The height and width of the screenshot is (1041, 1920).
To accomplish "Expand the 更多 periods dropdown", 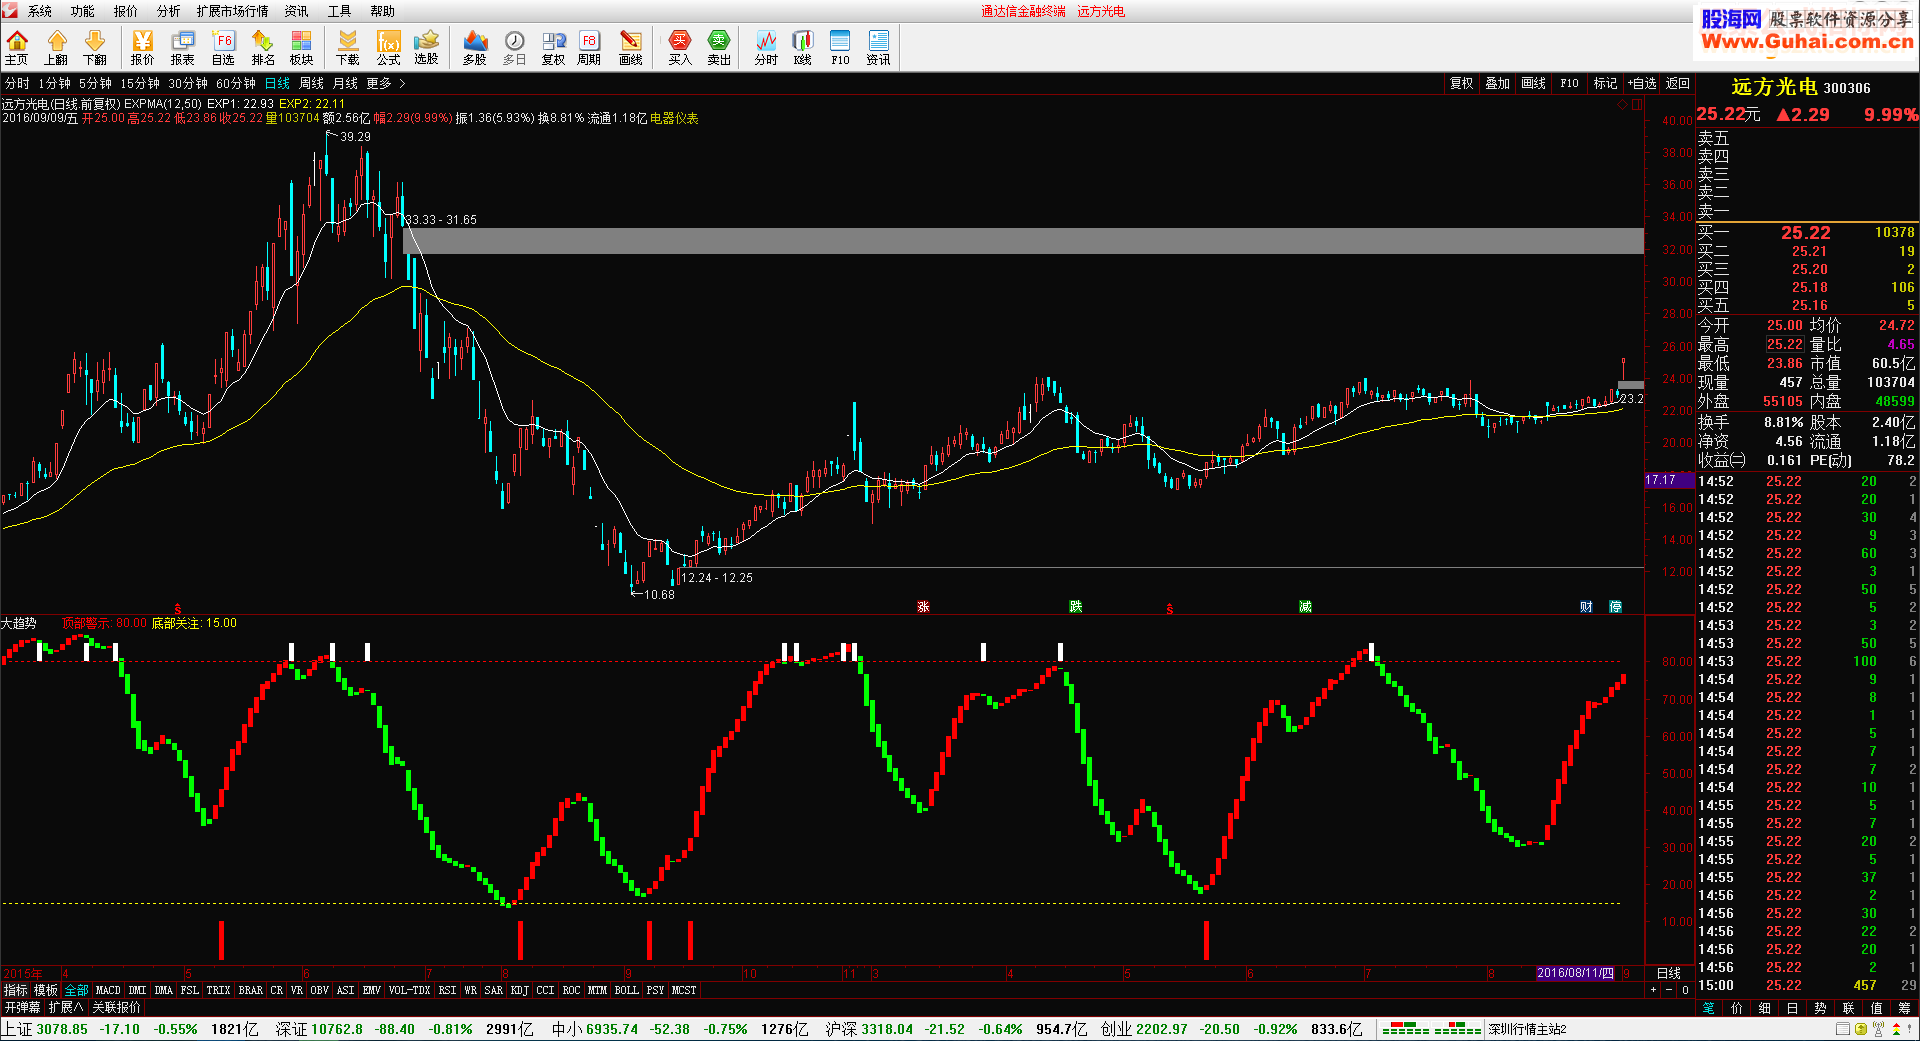I will 385,84.
